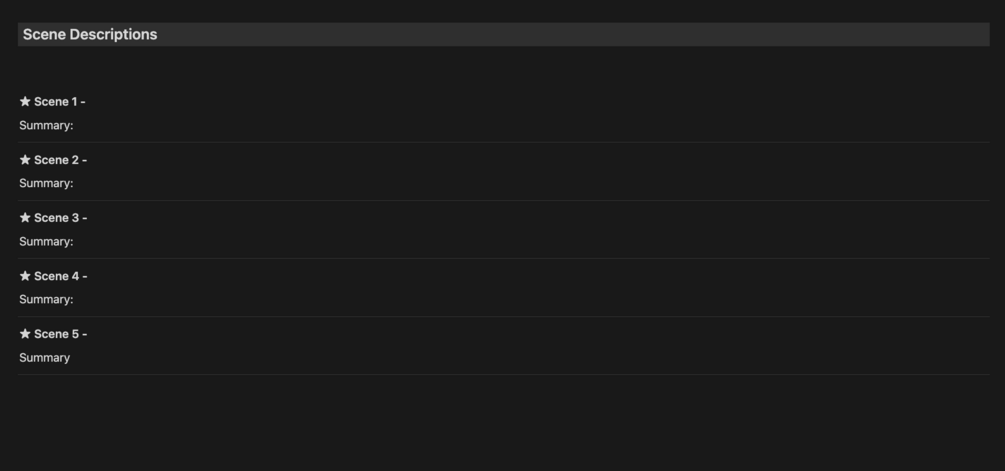This screenshot has height=471, width=1005.
Task: Click the star icon beside Scene 1
Action: [x=25, y=102]
